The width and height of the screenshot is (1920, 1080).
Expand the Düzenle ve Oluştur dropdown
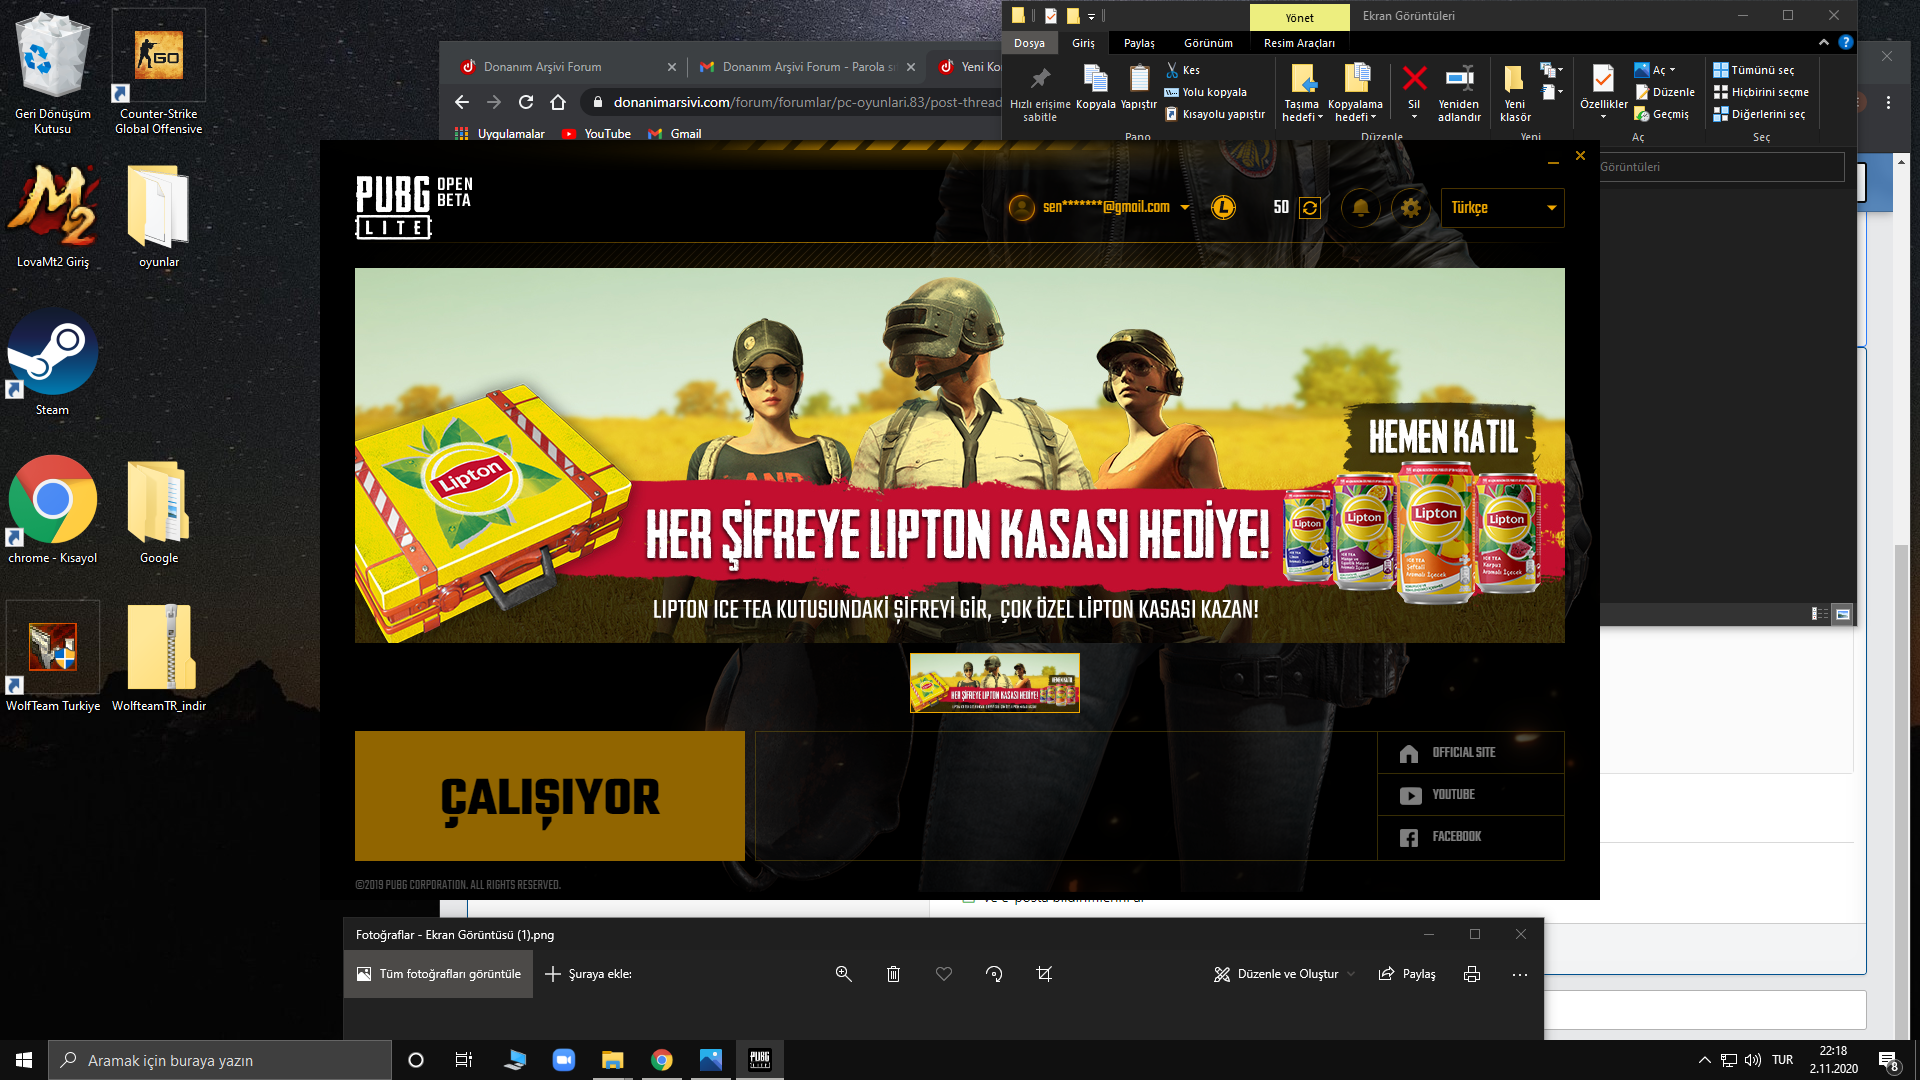[x=1352, y=973]
